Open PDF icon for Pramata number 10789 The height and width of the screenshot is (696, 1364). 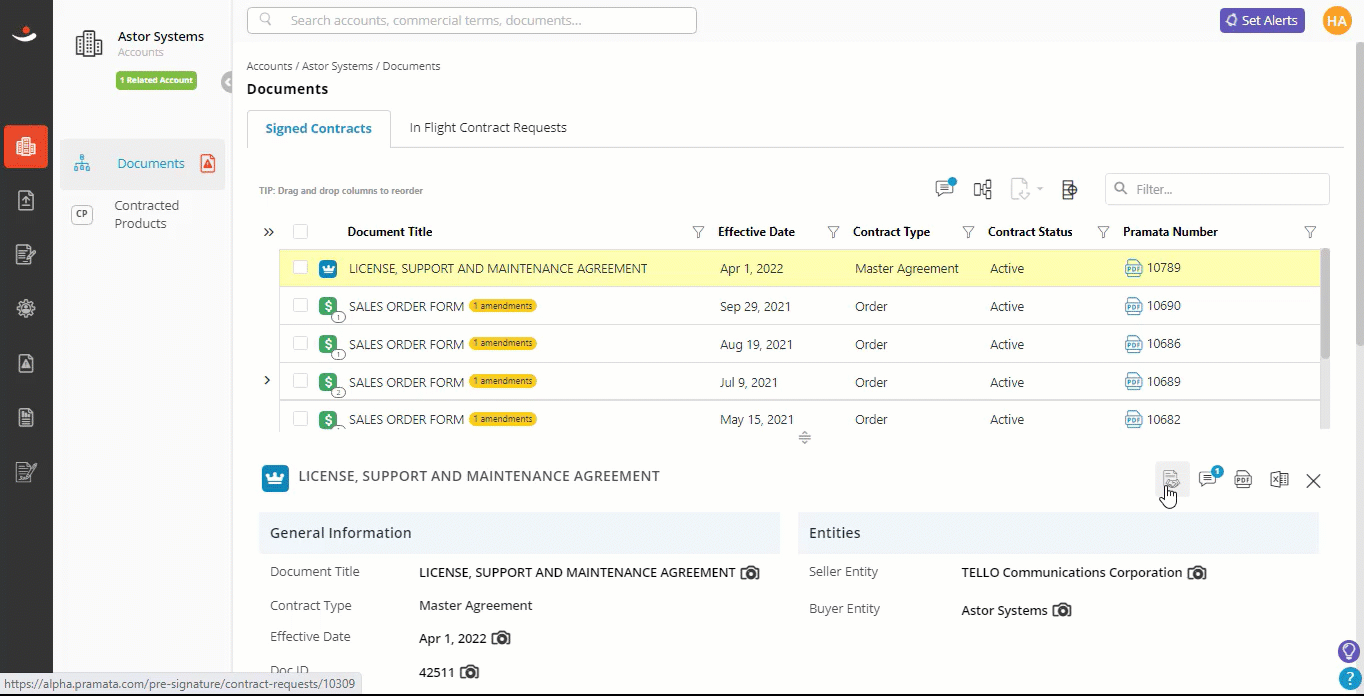point(1133,268)
